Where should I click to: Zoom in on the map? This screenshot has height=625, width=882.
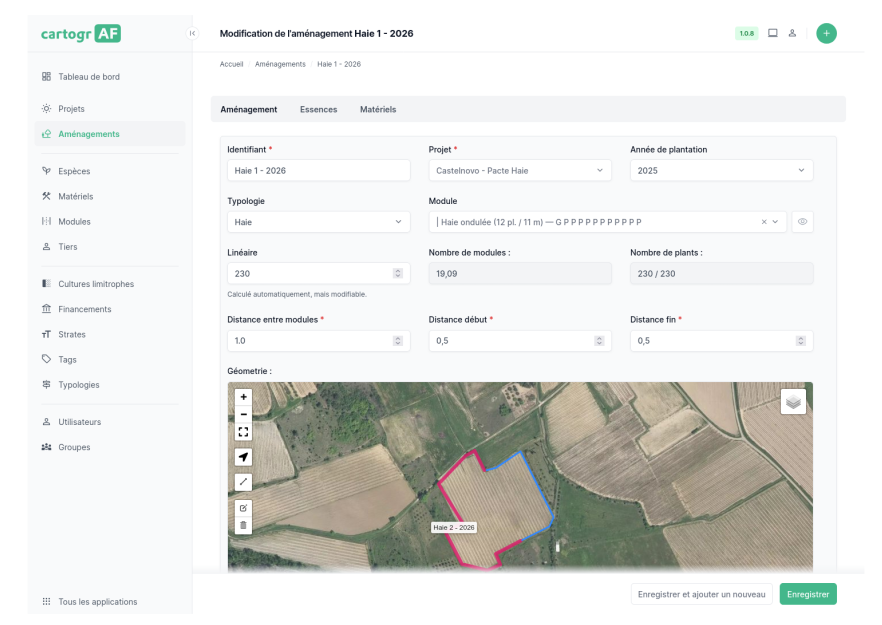point(244,397)
